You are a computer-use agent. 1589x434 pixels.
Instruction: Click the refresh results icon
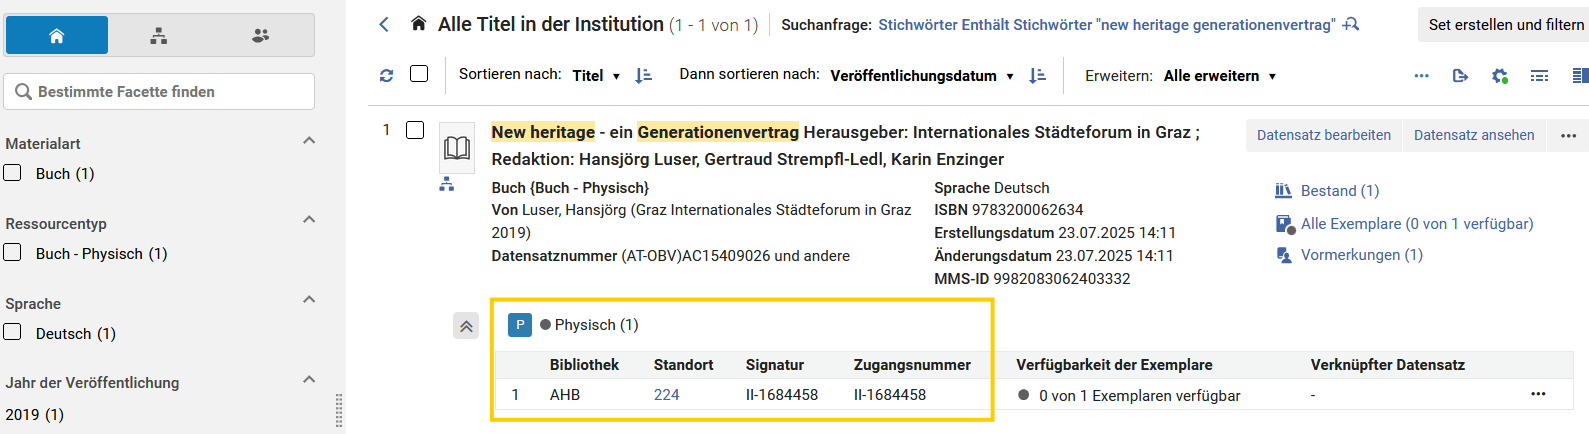(x=387, y=75)
